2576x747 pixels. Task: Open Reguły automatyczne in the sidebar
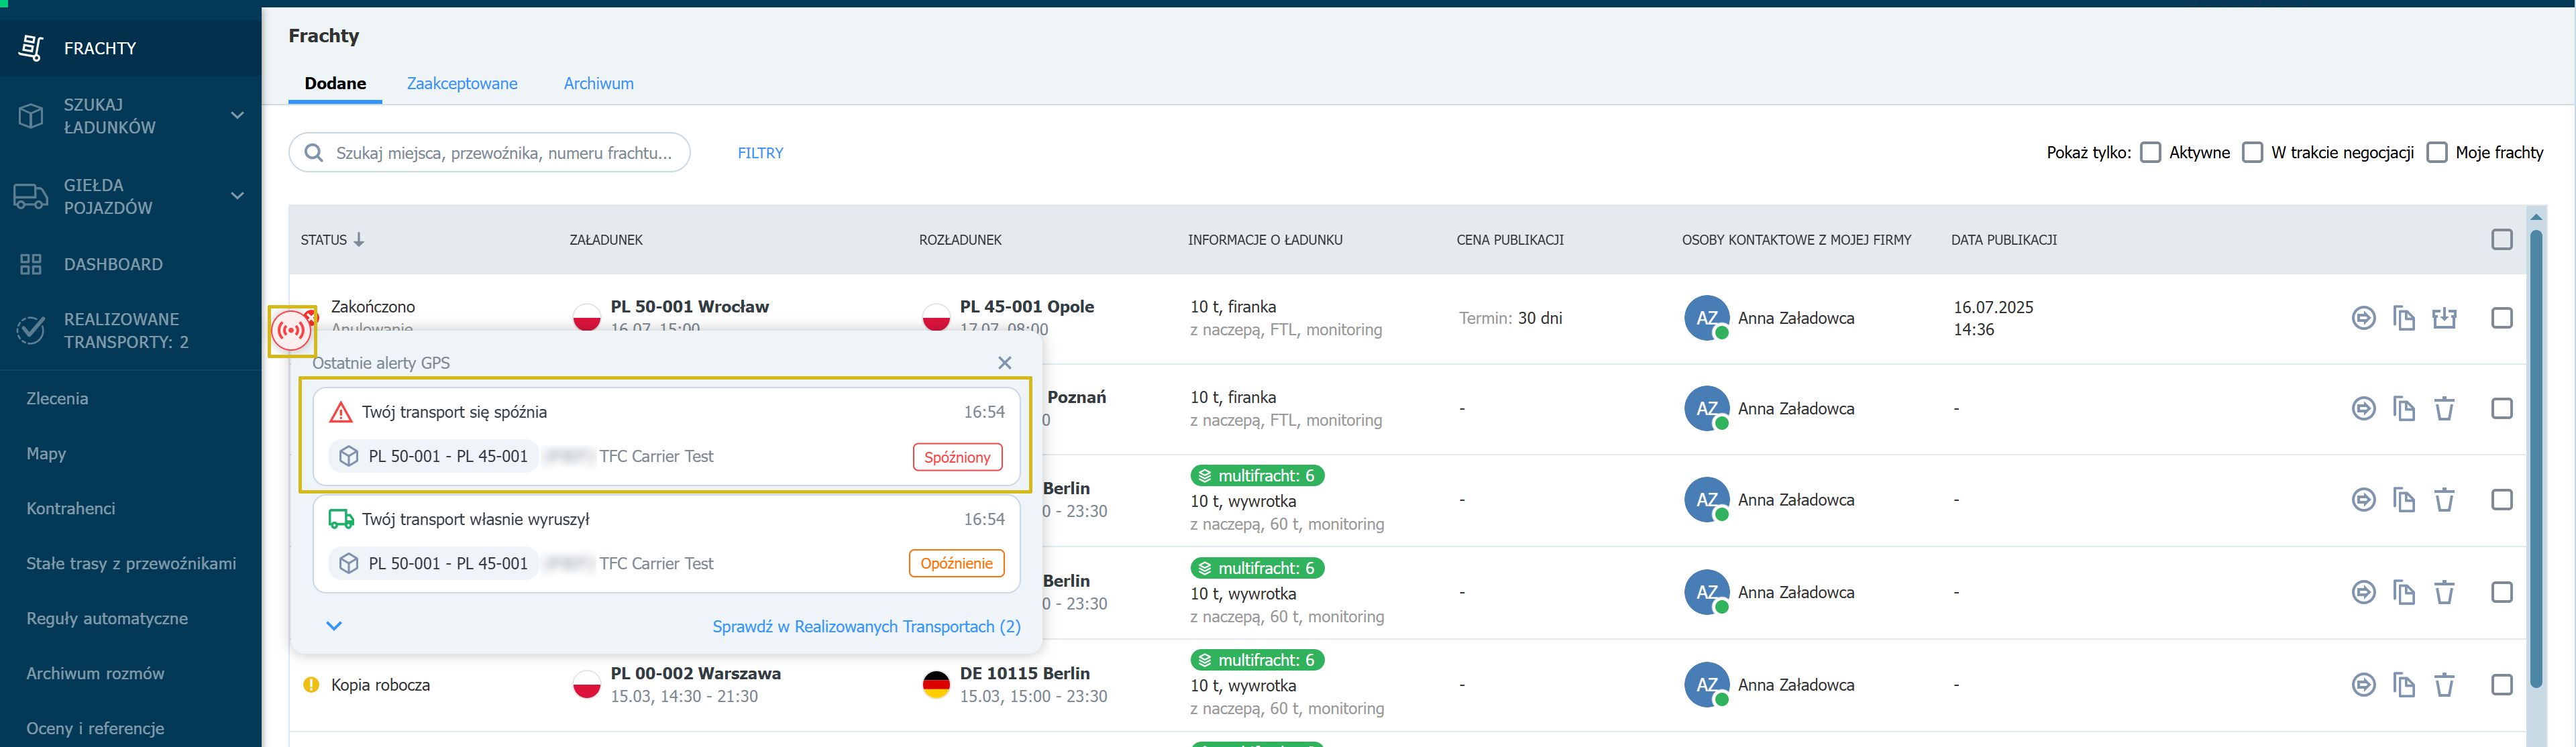click(x=107, y=619)
